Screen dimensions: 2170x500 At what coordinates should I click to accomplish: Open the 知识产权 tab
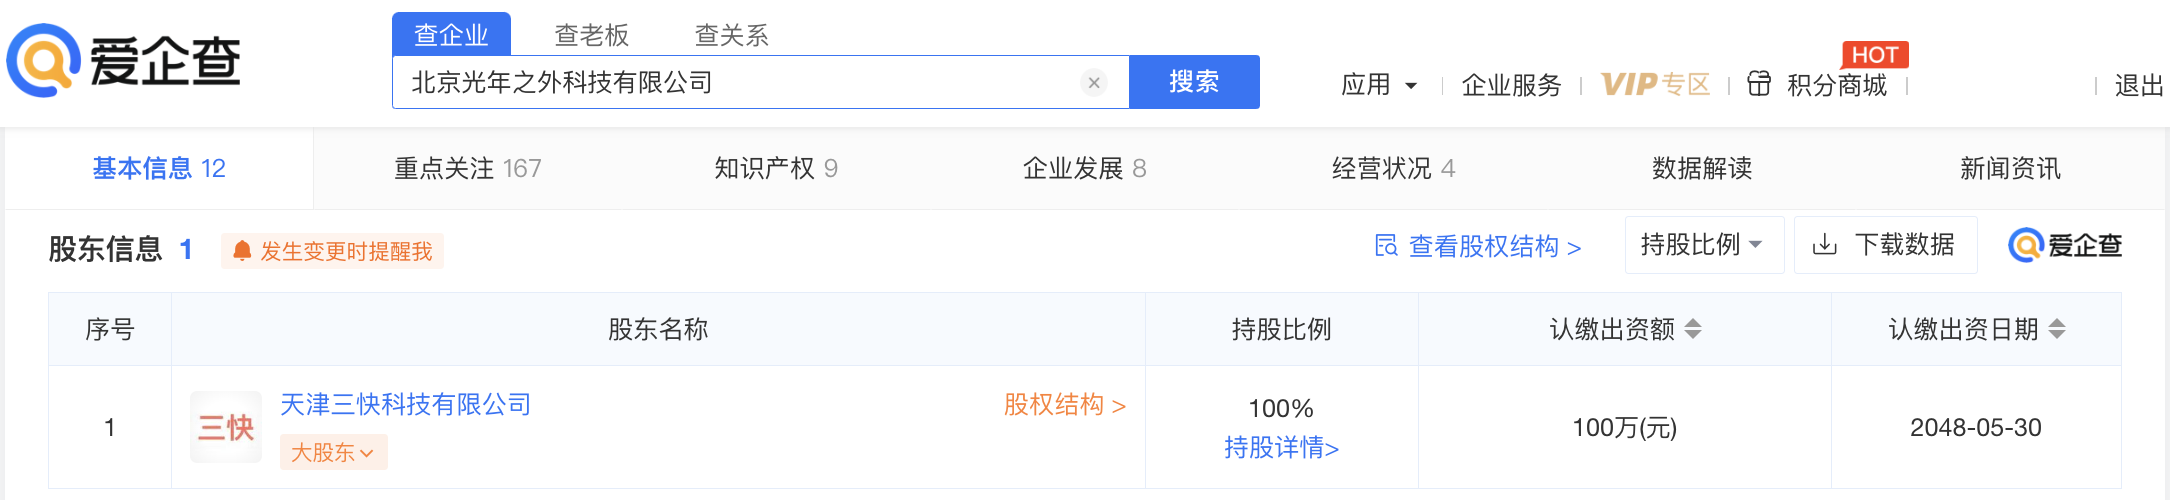tap(776, 168)
